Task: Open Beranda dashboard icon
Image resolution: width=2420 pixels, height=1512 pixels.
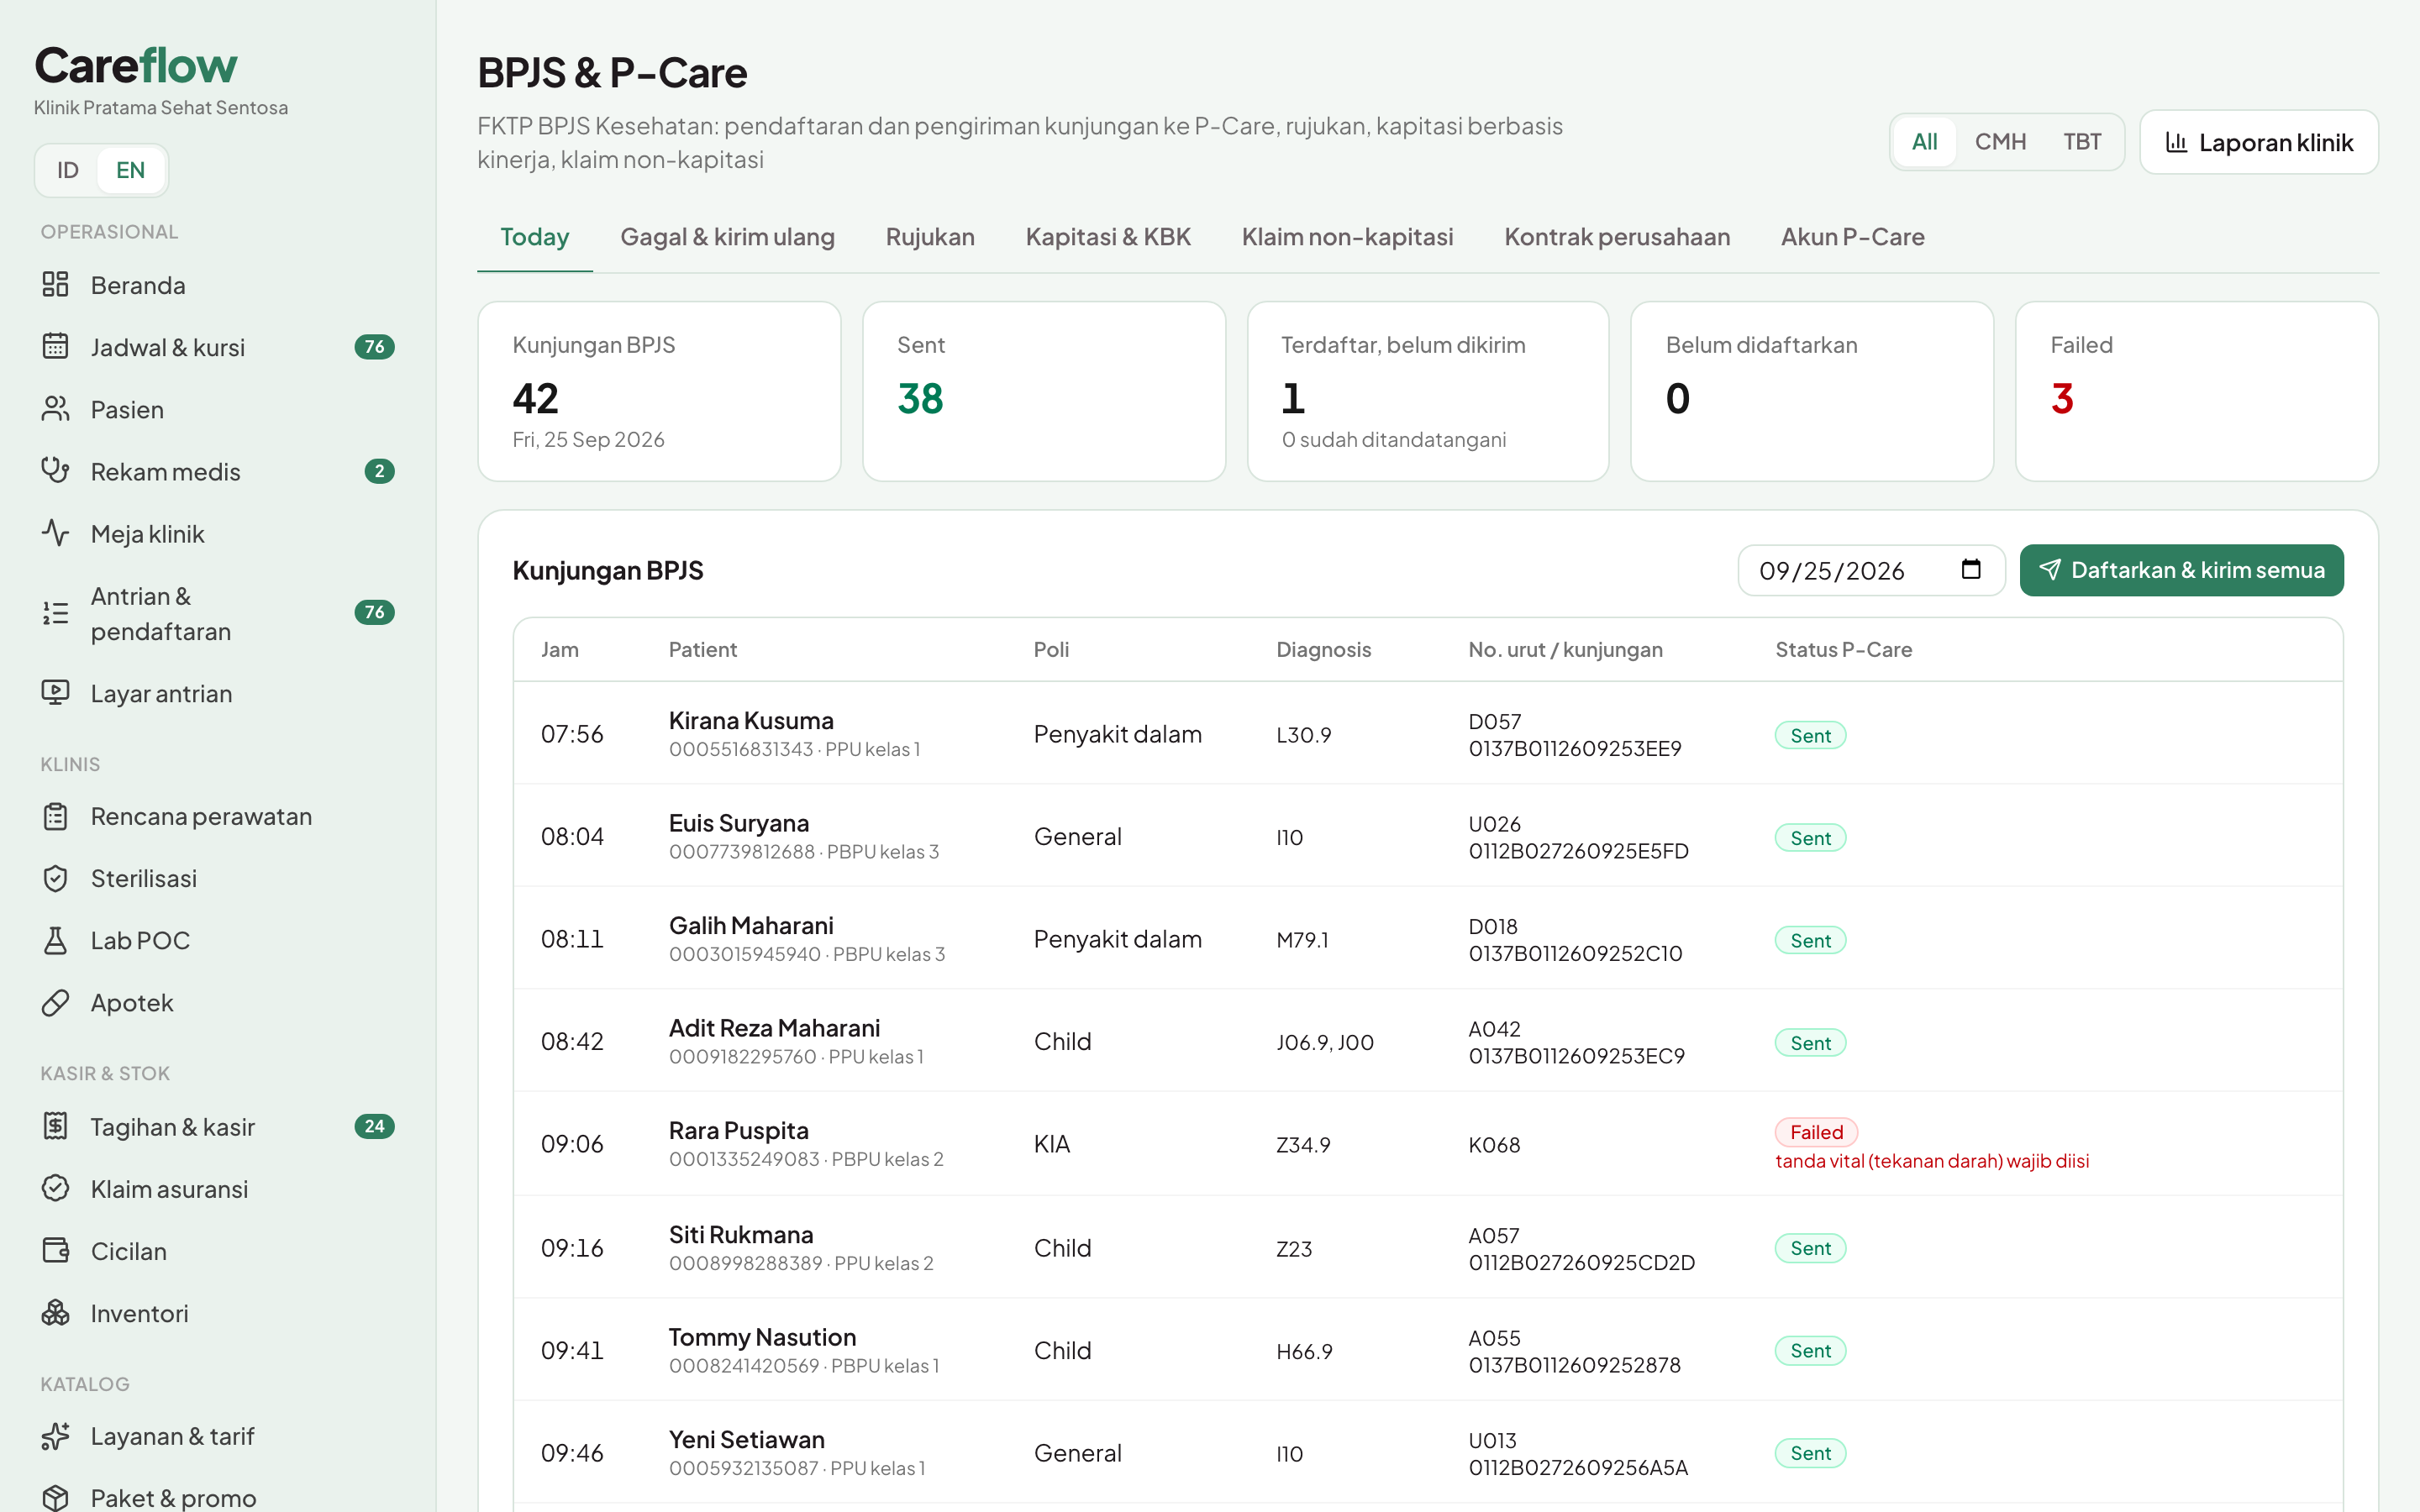Action: click(x=55, y=285)
